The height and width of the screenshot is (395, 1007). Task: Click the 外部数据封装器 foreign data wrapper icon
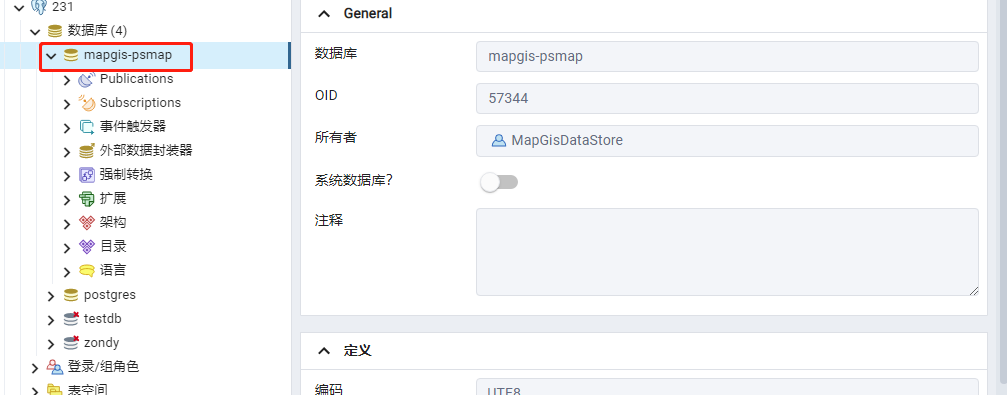[87, 151]
